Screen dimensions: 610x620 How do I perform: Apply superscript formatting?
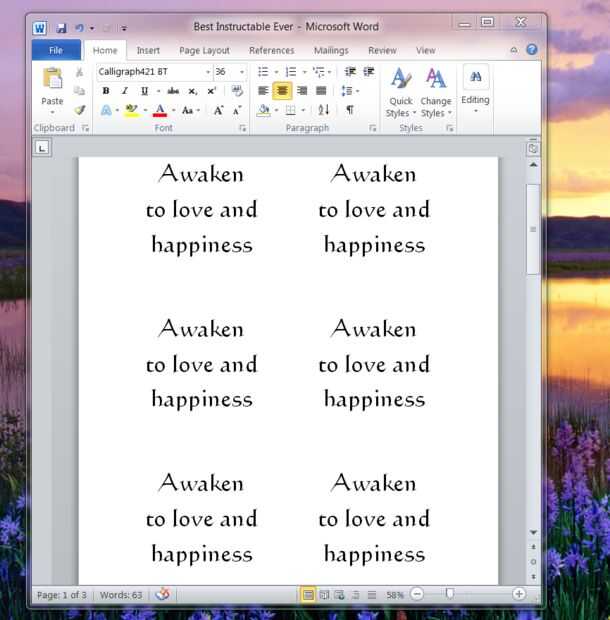tap(212, 91)
